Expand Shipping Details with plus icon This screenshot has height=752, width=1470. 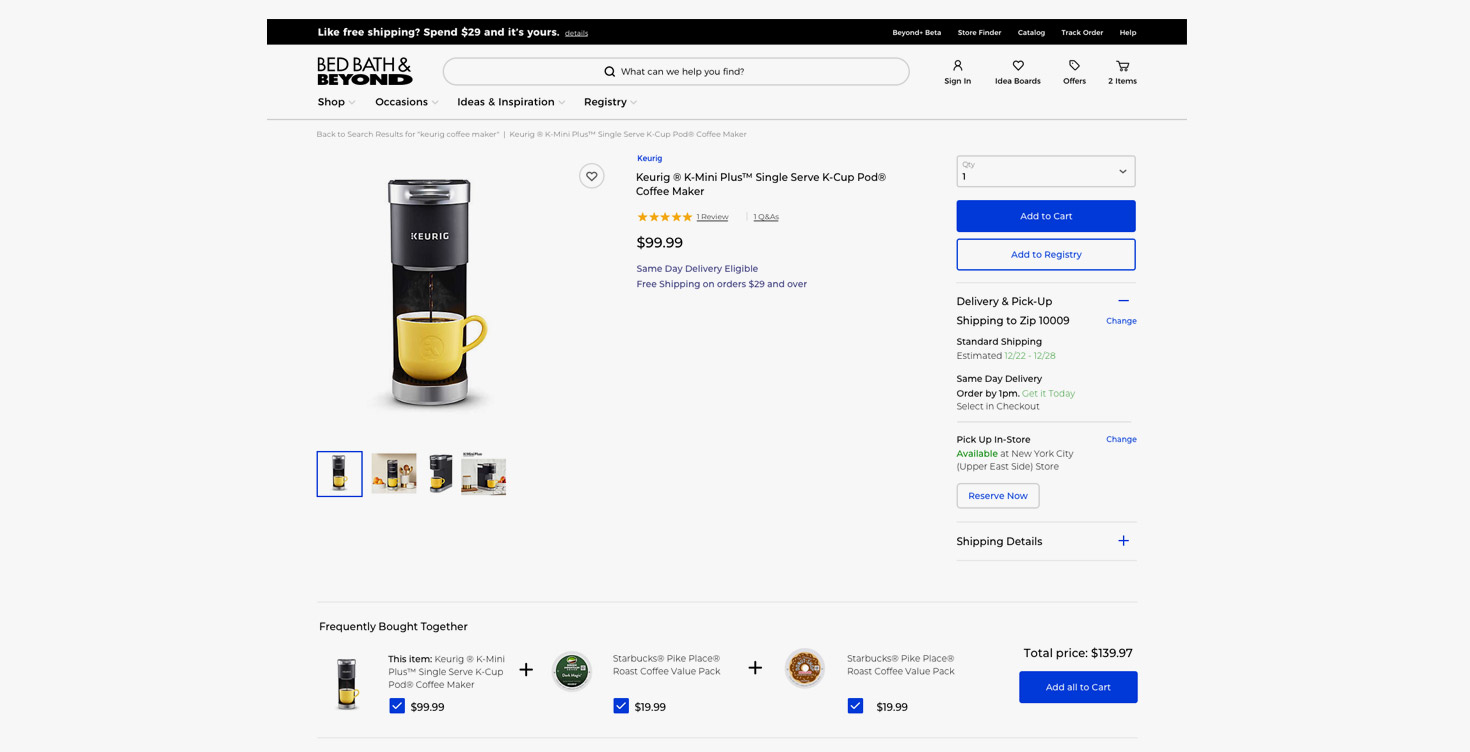pyautogui.click(x=1123, y=541)
